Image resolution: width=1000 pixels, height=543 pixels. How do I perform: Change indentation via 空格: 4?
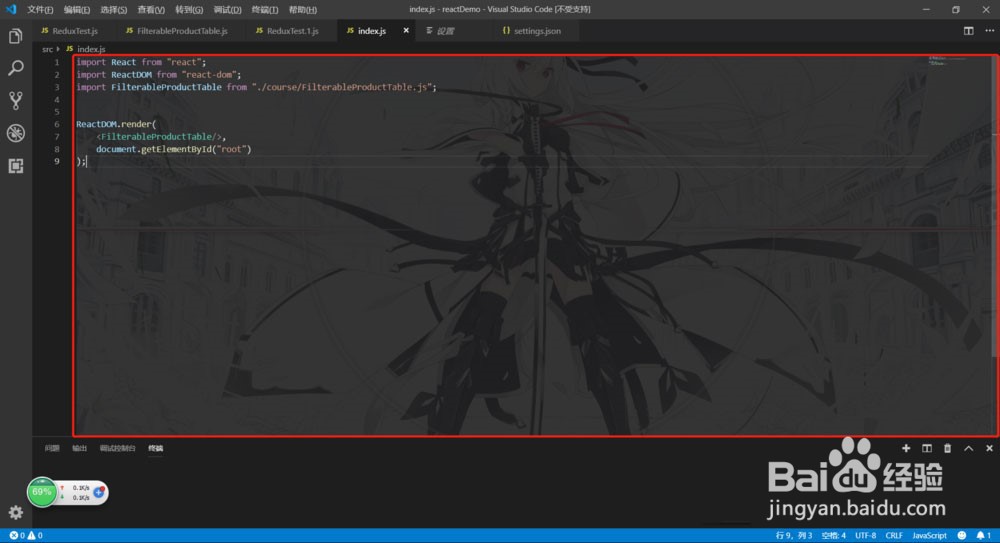click(x=834, y=535)
